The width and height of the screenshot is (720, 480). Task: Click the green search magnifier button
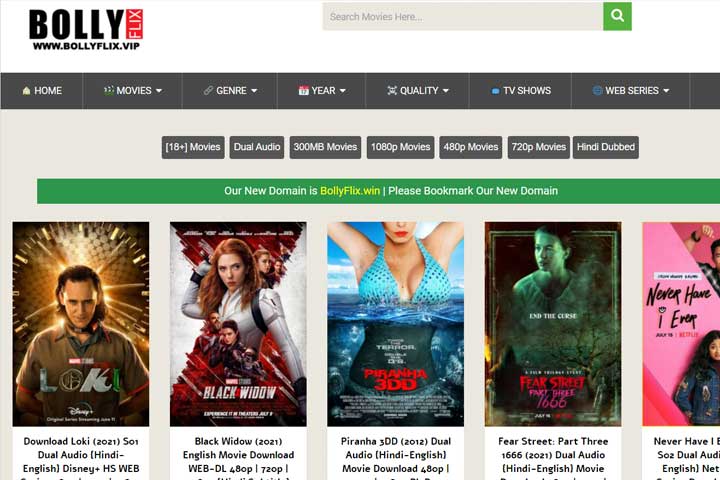pos(617,17)
